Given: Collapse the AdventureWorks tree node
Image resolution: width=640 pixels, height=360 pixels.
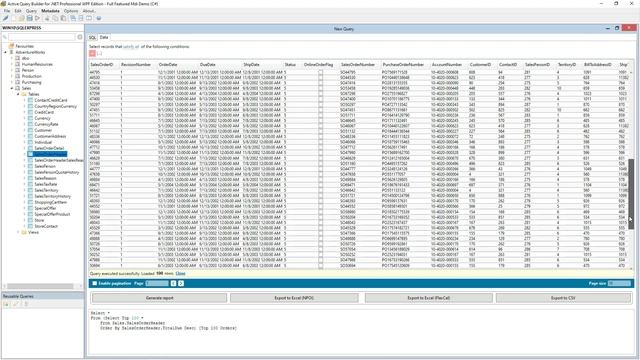Looking at the screenshot, I should [5, 52].
